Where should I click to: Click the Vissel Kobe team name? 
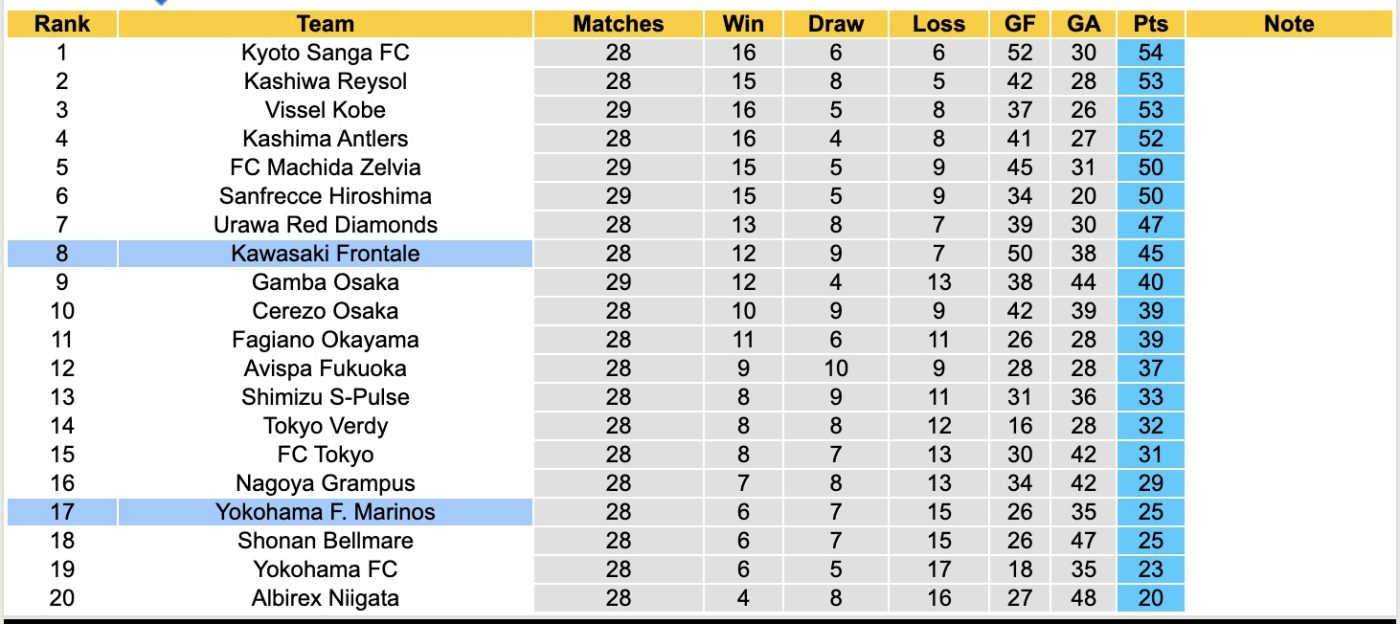pos(325,110)
